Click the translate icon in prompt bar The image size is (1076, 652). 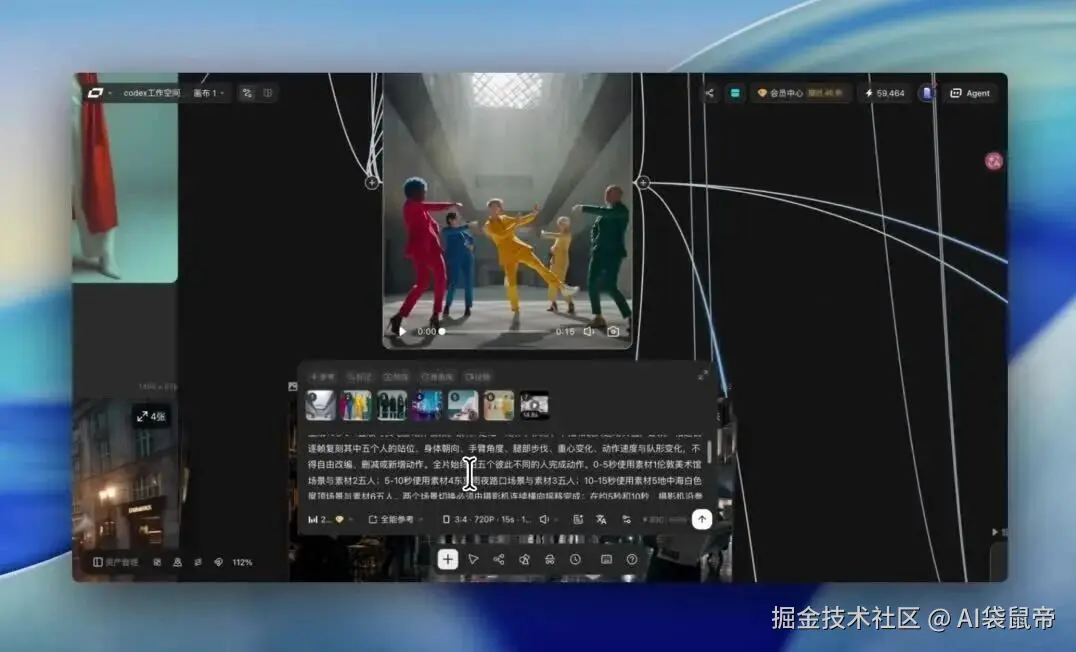[x=601, y=520]
